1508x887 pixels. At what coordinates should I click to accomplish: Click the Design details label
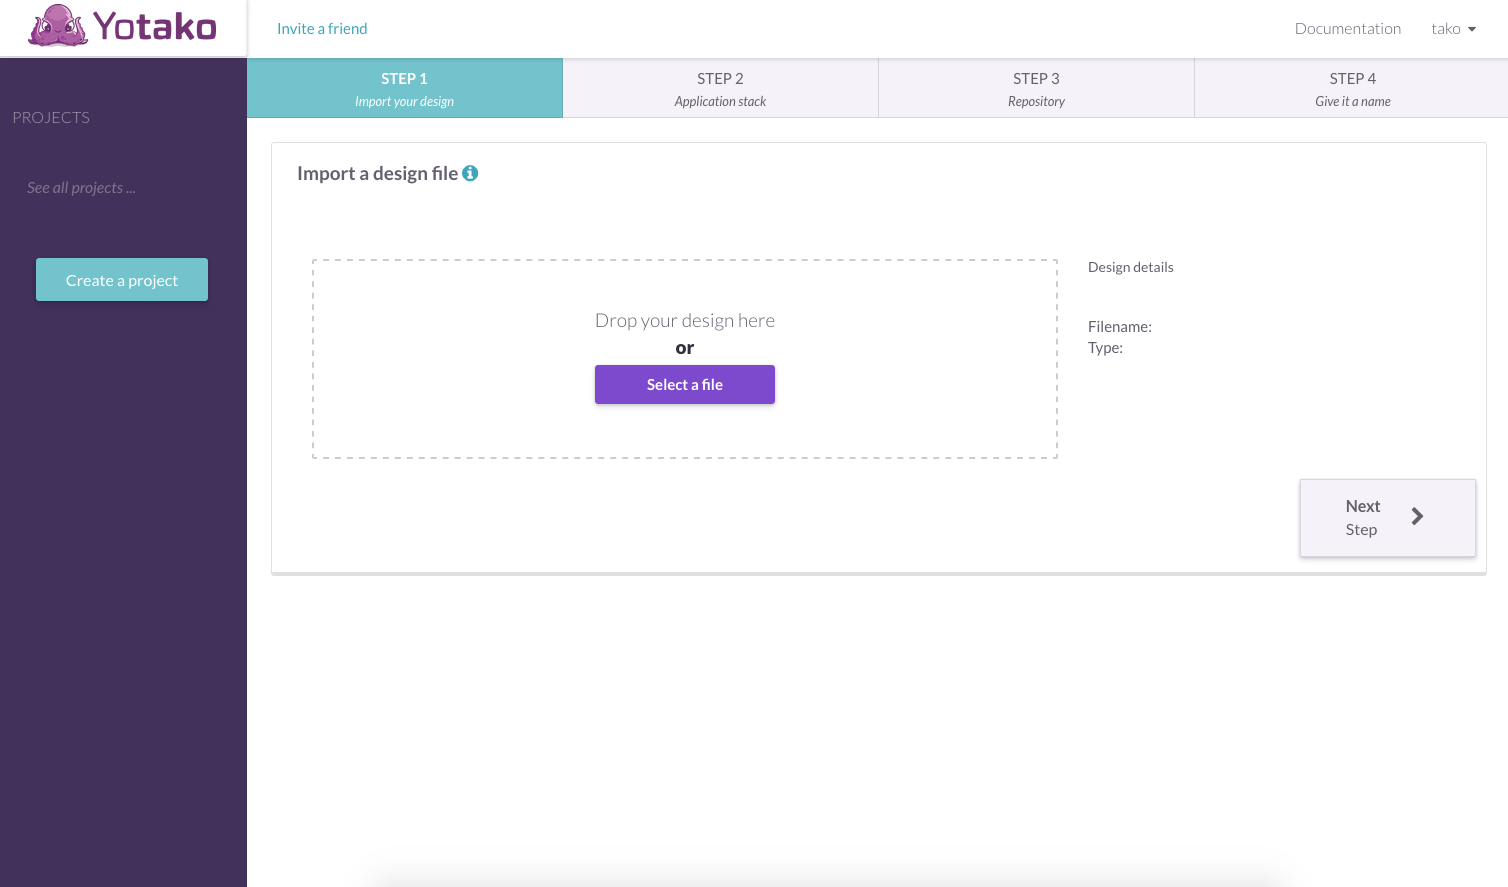pyautogui.click(x=1130, y=267)
